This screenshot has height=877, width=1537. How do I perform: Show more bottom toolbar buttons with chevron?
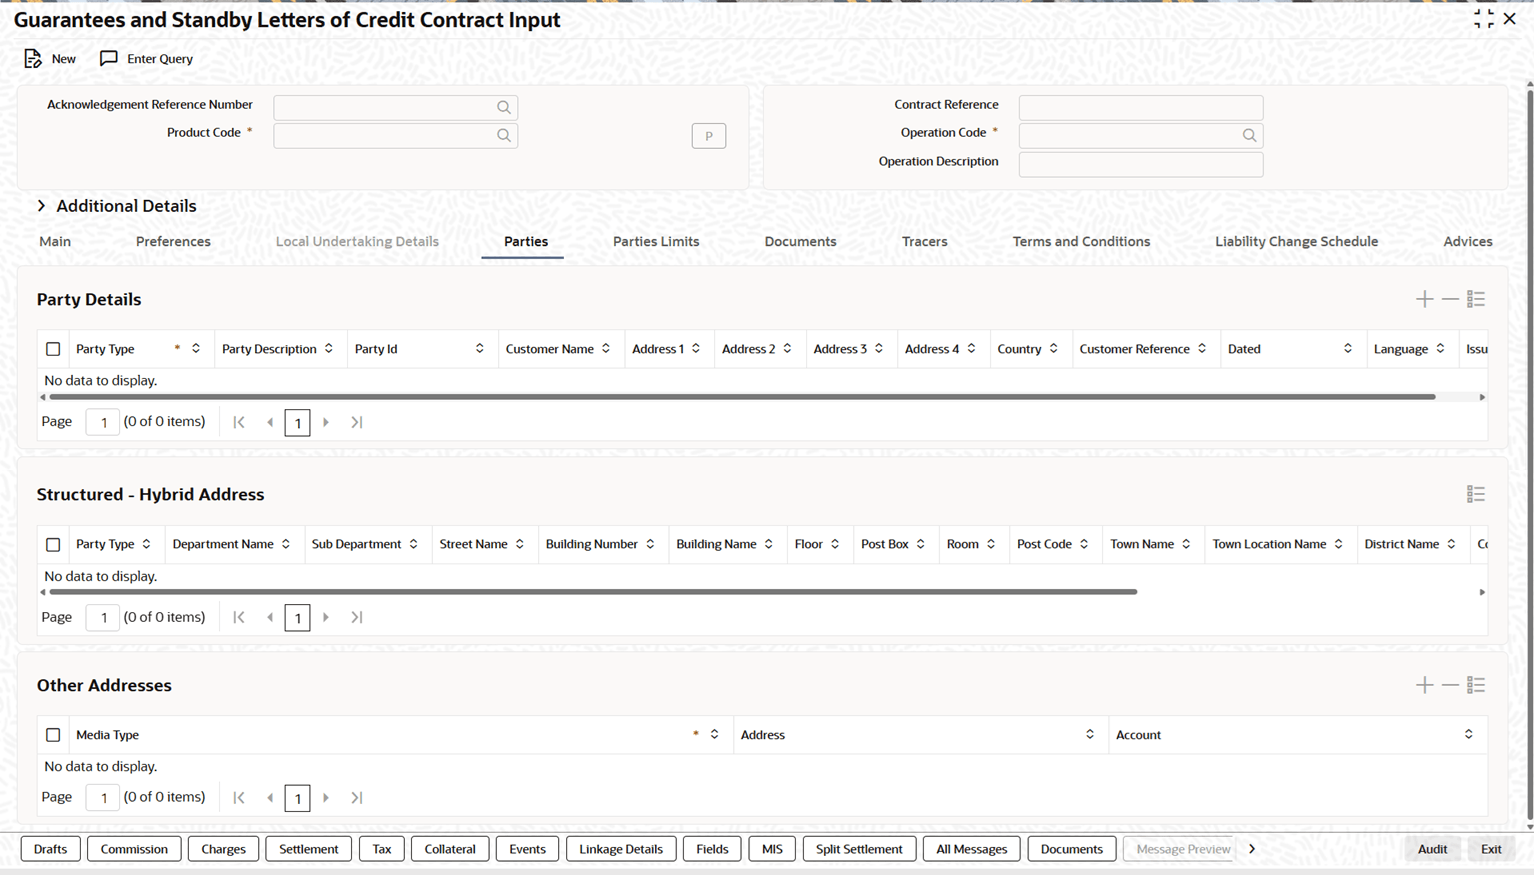click(1251, 849)
